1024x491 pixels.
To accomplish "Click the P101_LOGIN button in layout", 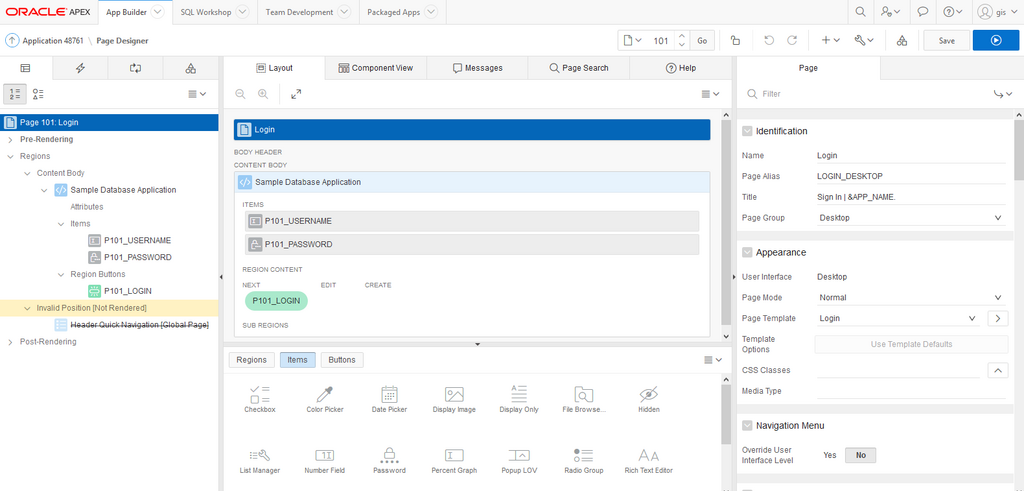I will pyautogui.click(x=276, y=301).
